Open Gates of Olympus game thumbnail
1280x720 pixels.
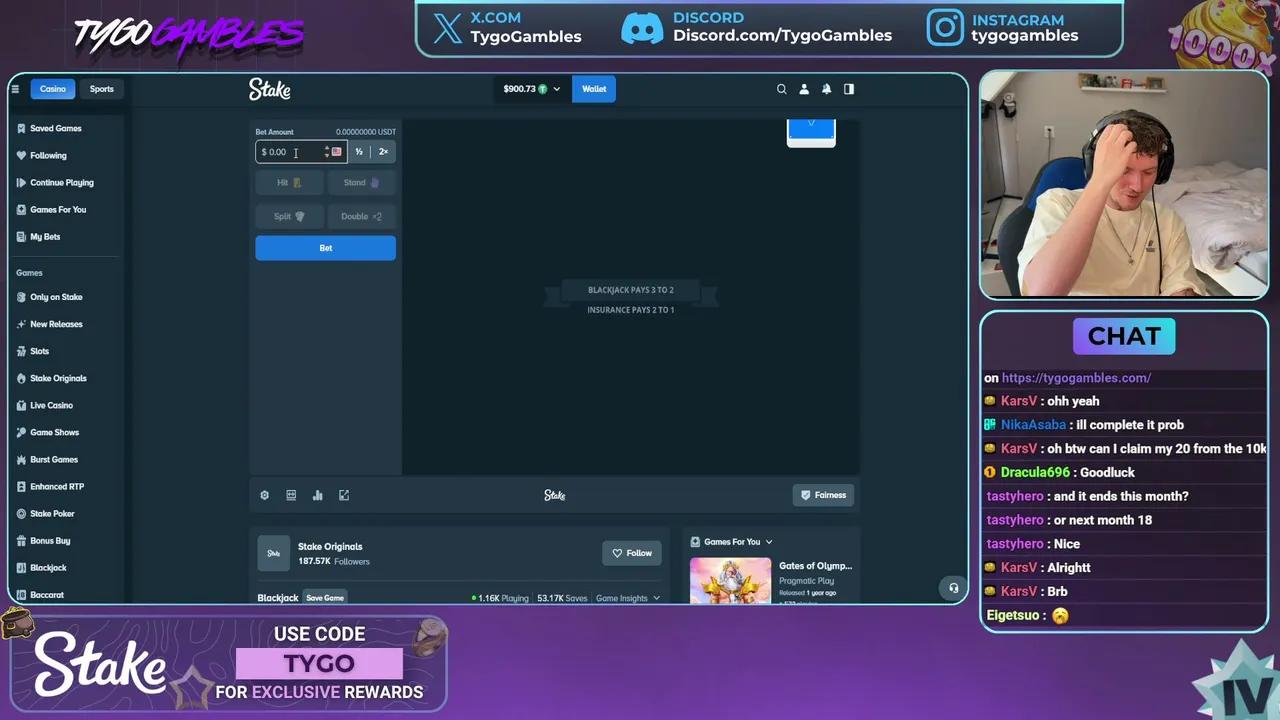[x=730, y=581]
